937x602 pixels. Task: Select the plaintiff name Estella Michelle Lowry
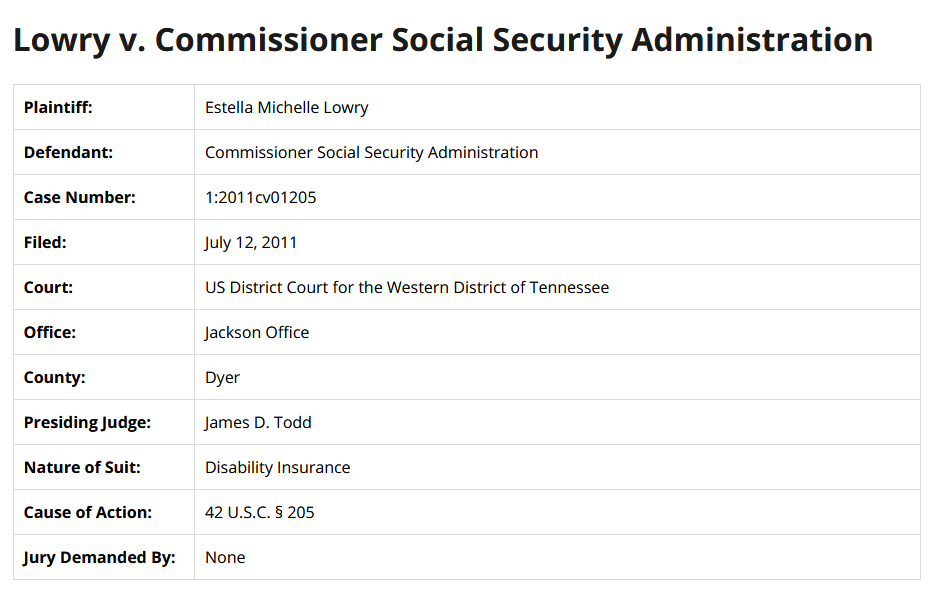coord(287,107)
